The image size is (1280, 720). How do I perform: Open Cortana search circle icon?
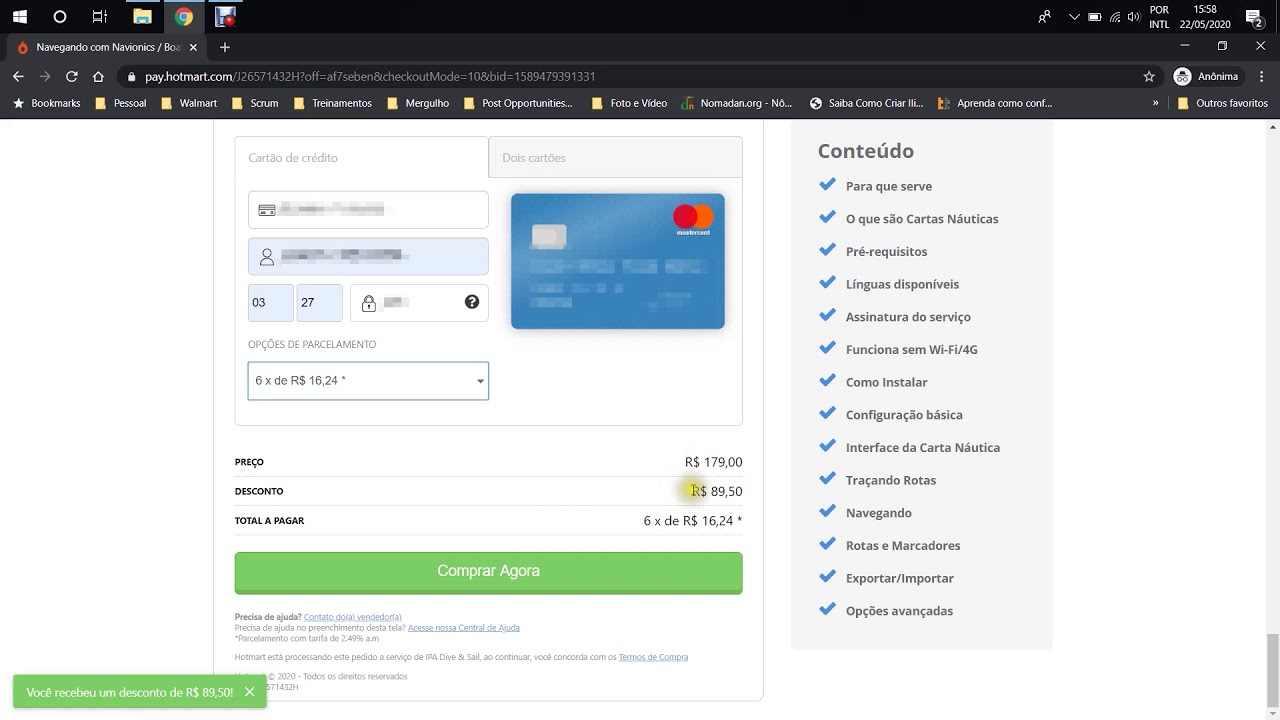(59, 16)
